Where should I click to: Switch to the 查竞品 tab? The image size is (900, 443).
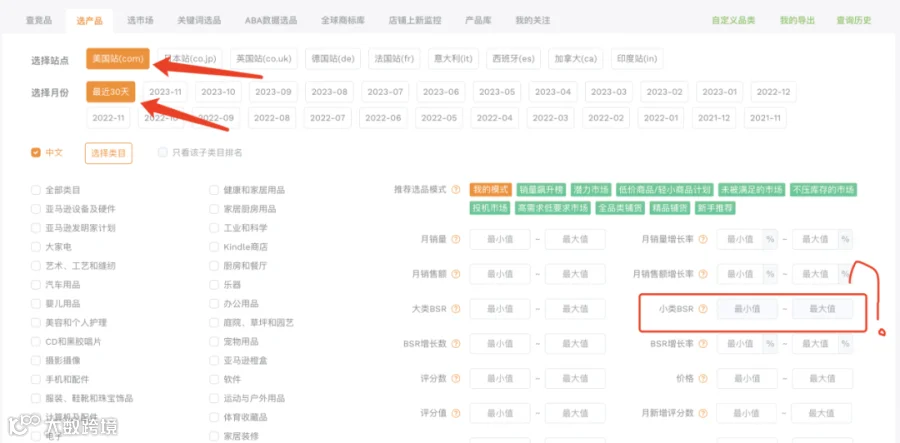click(38, 21)
